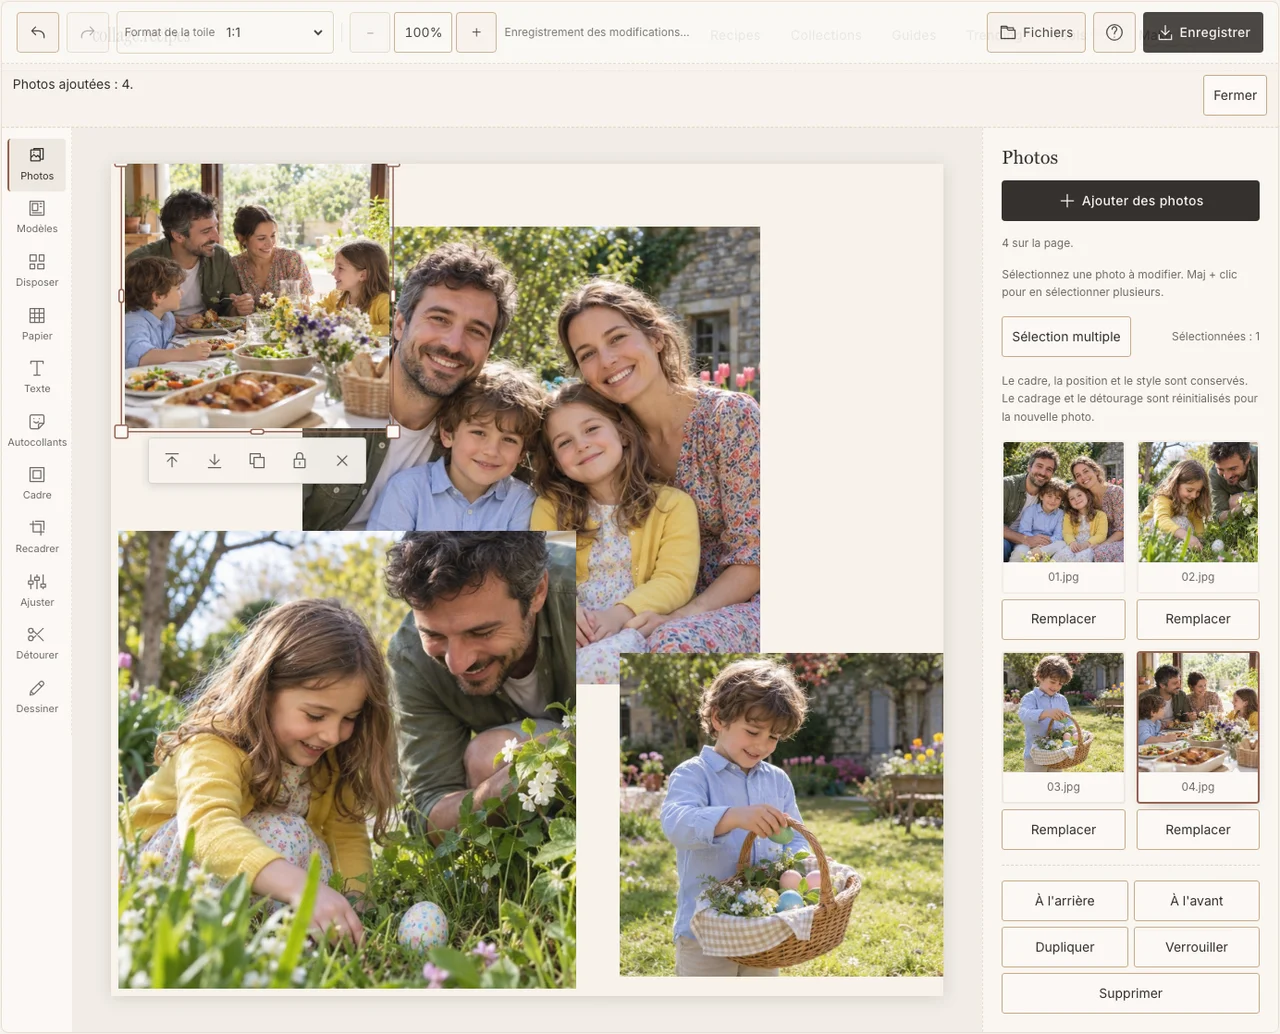
Task: Click the redo arrow button
Action: (88, 33)
